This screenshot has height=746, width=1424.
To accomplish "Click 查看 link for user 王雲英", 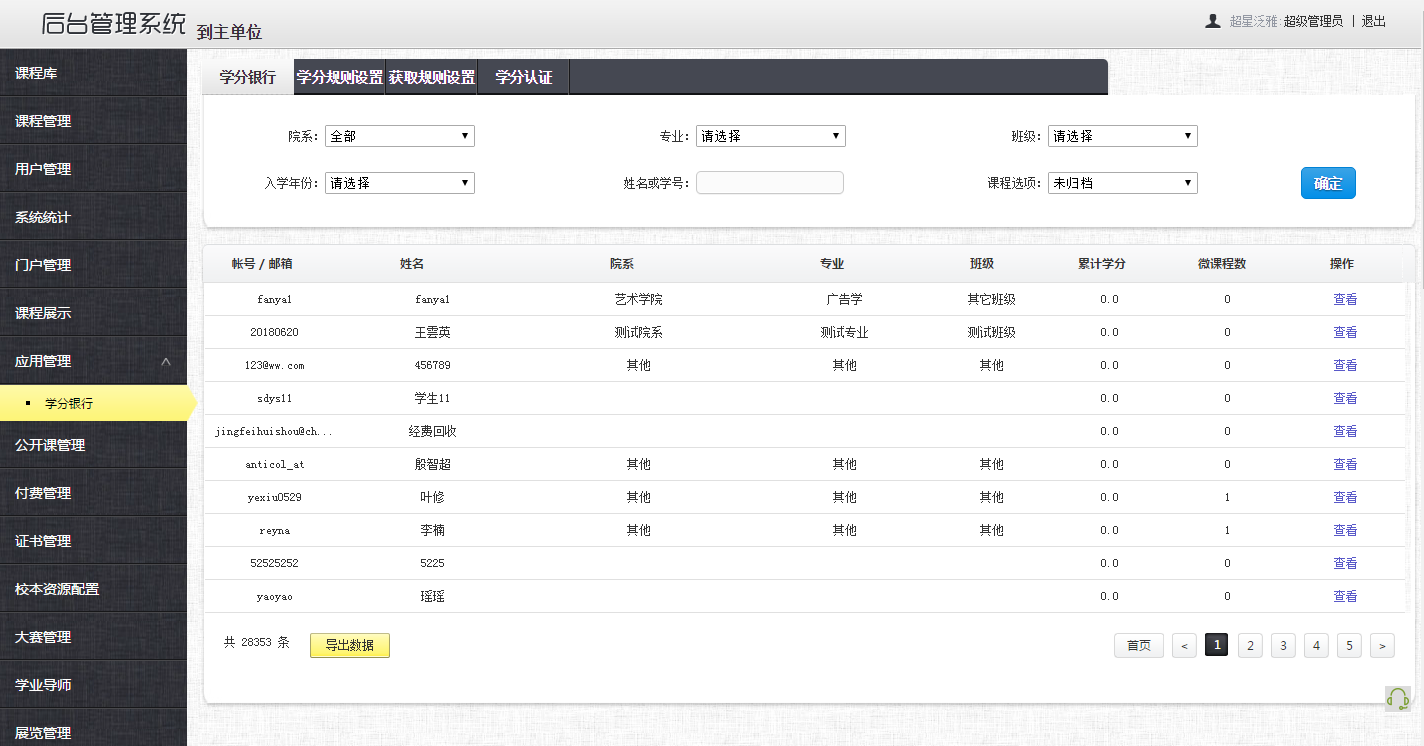I will click(1344, 332).
